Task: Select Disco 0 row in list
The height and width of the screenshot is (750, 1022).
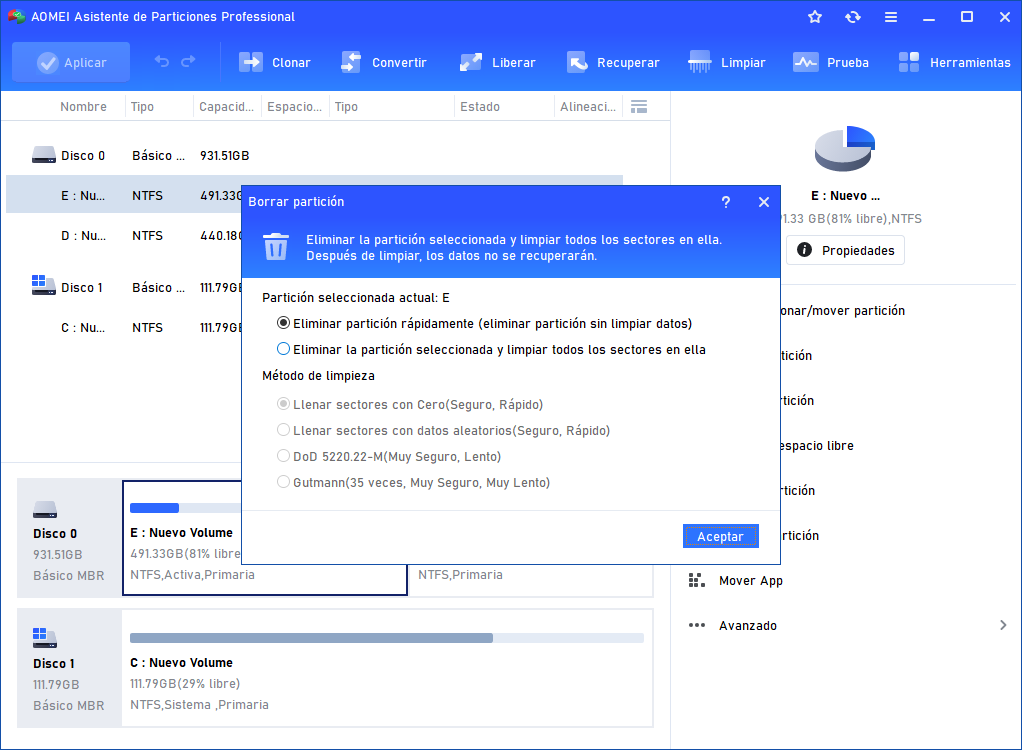Action: tap(314, 156)
